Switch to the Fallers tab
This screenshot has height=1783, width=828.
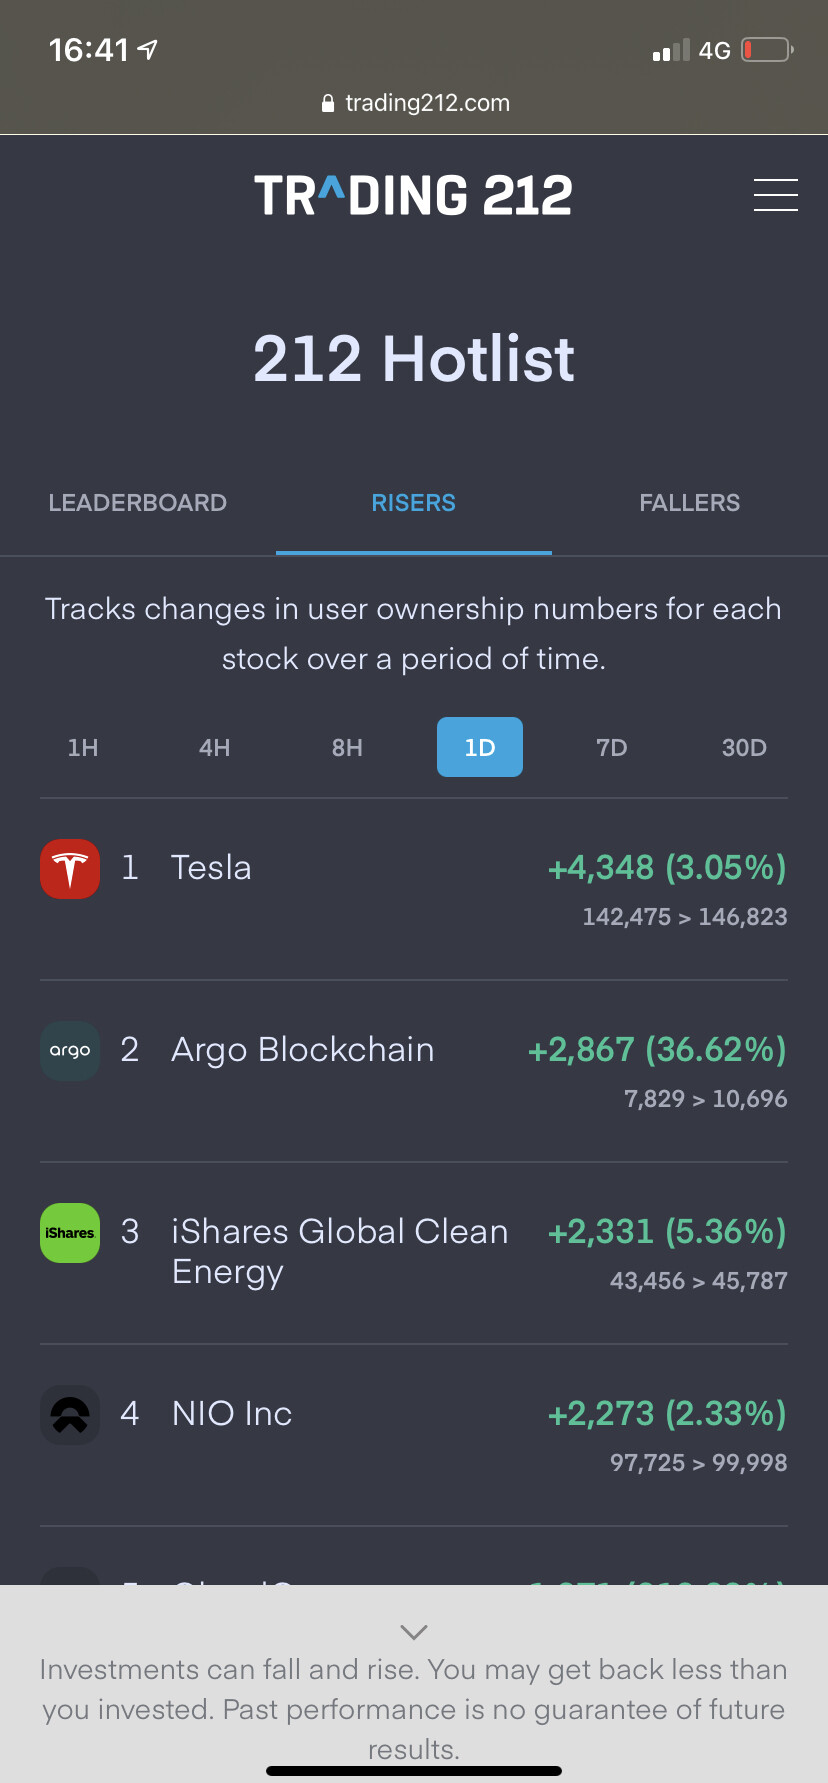689,503
